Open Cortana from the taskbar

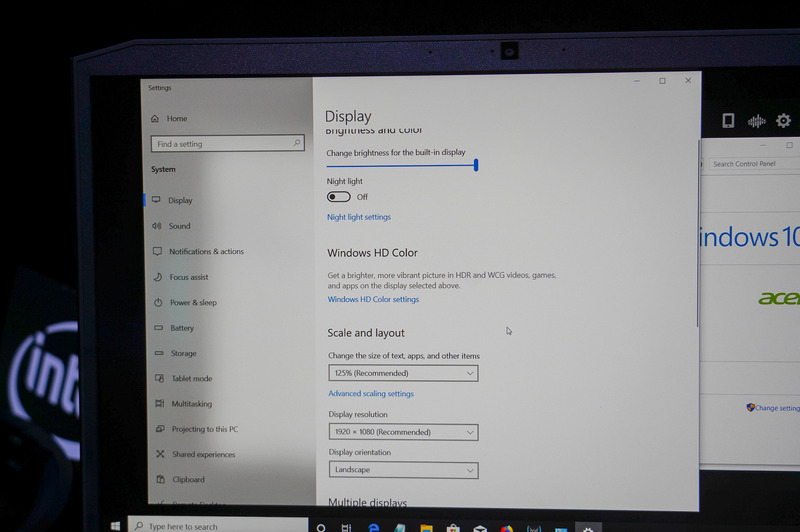321,528
